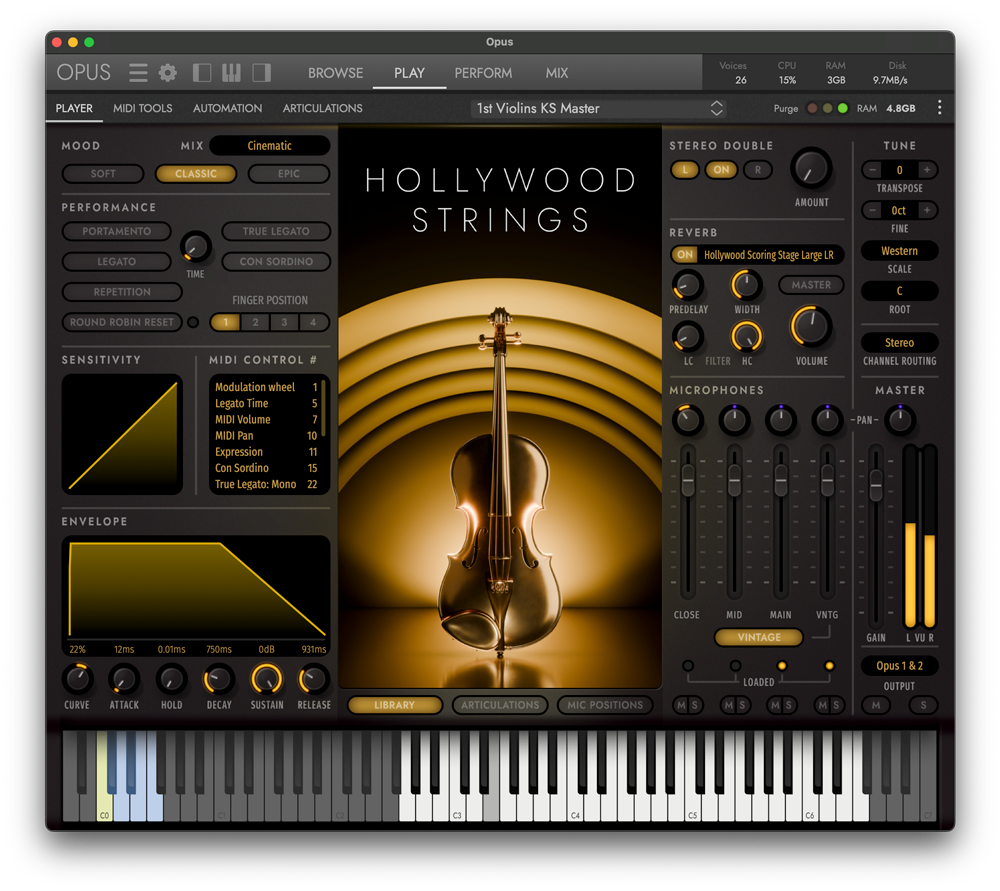Screen dimensions: 1000x891
Task: Open Opus settings via the gear icon
Action: (167, 72)
